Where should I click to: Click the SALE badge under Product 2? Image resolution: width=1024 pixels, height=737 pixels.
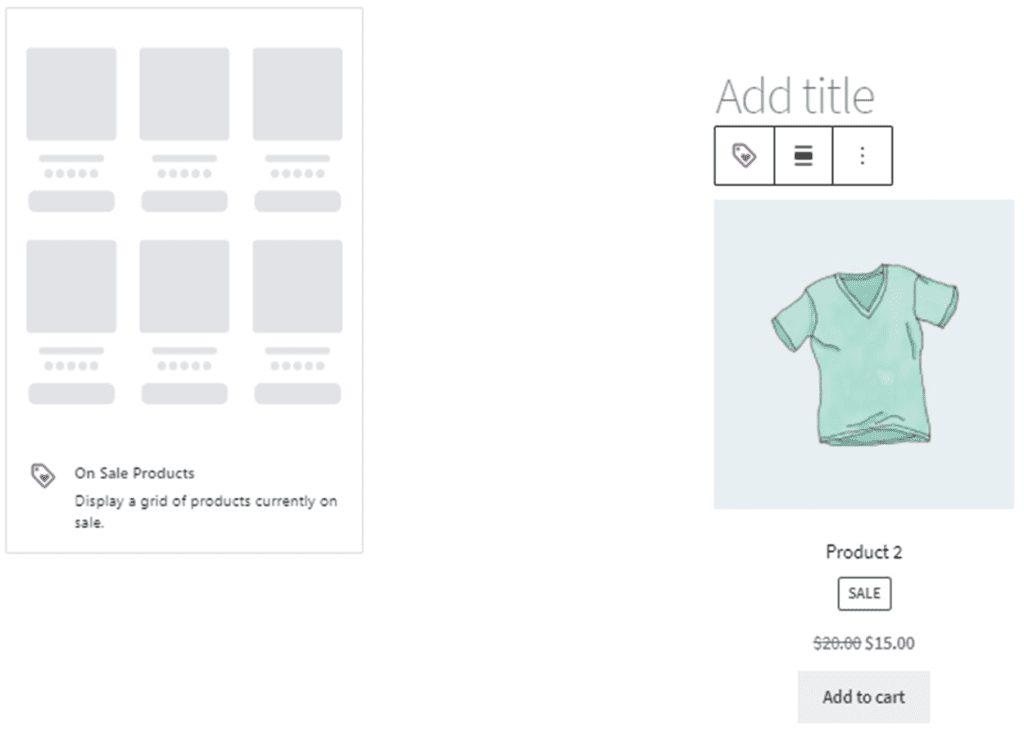pyautogui.click(x=864, y=593)
